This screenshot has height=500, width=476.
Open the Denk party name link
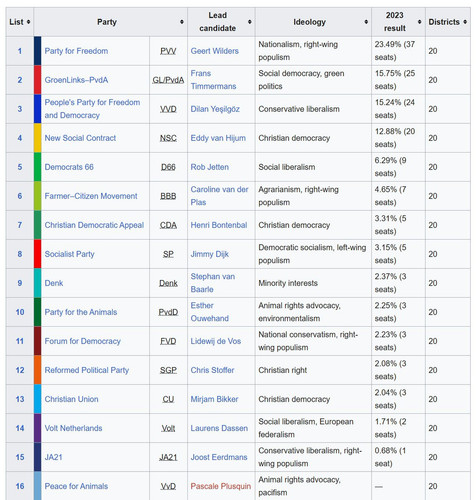54,283
